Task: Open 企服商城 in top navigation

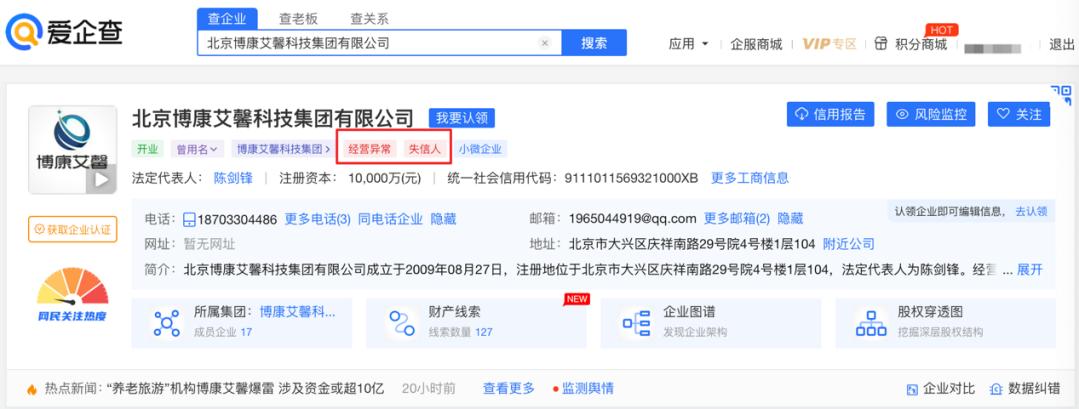Action: coord(756,44)
